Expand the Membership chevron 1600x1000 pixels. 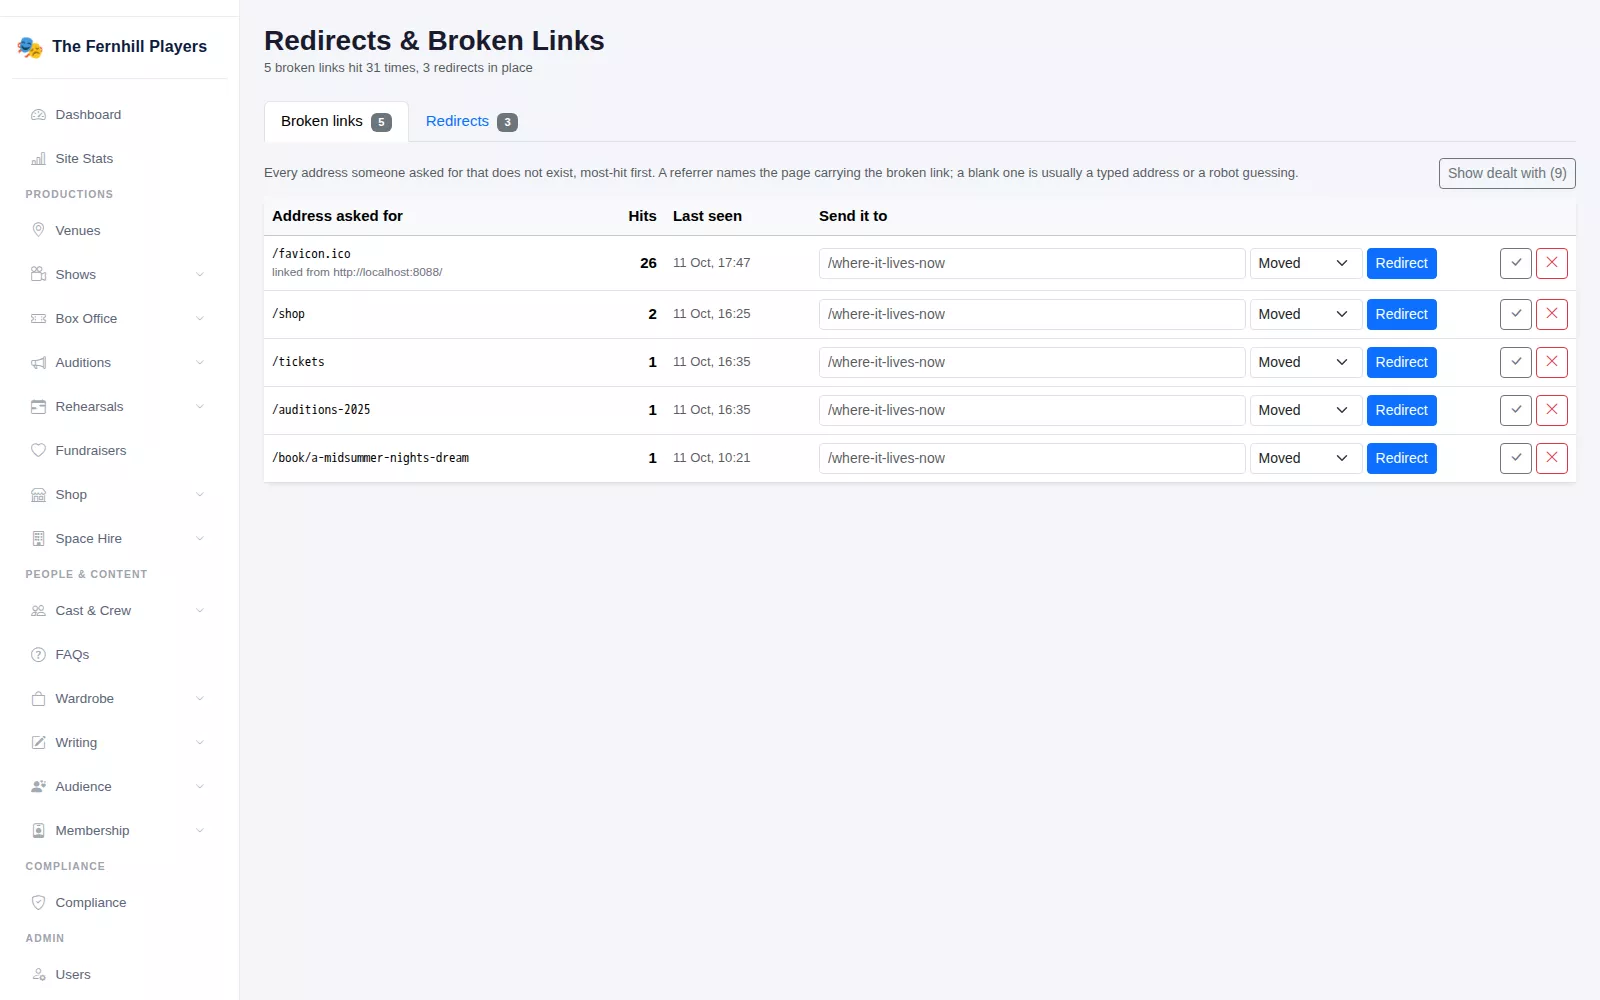(200, 831)
